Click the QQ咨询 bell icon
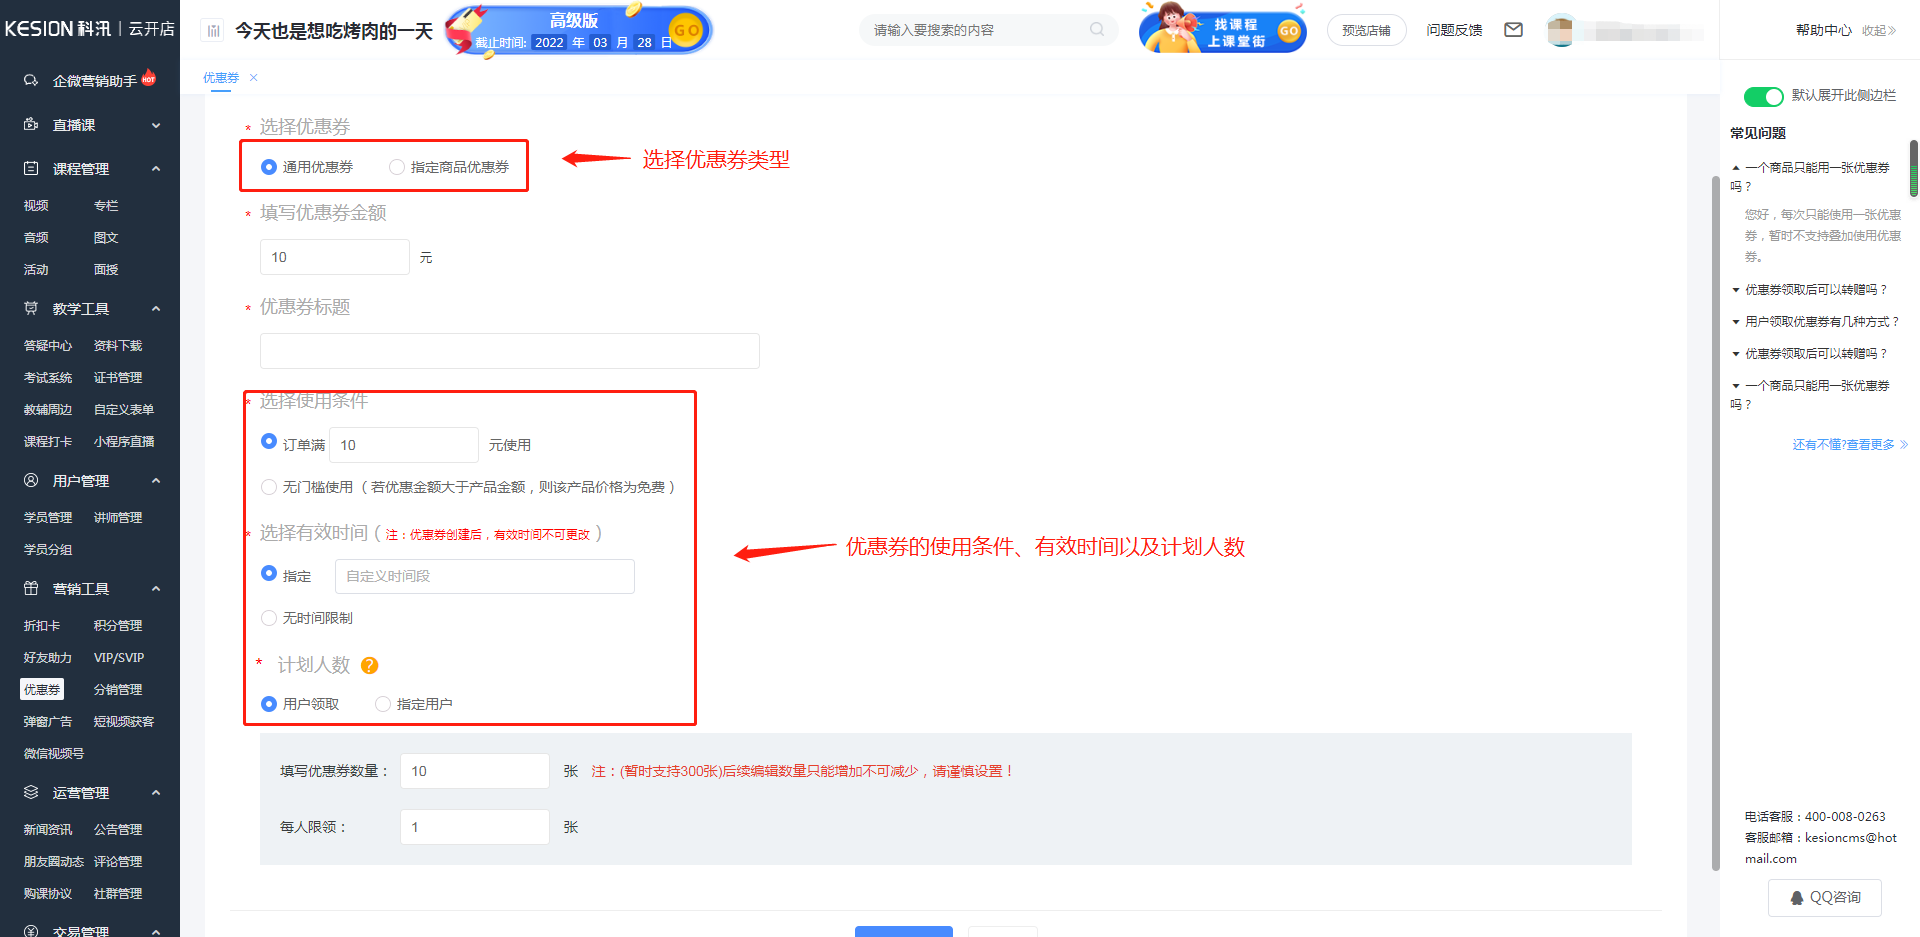 [x=1797, y=898]
